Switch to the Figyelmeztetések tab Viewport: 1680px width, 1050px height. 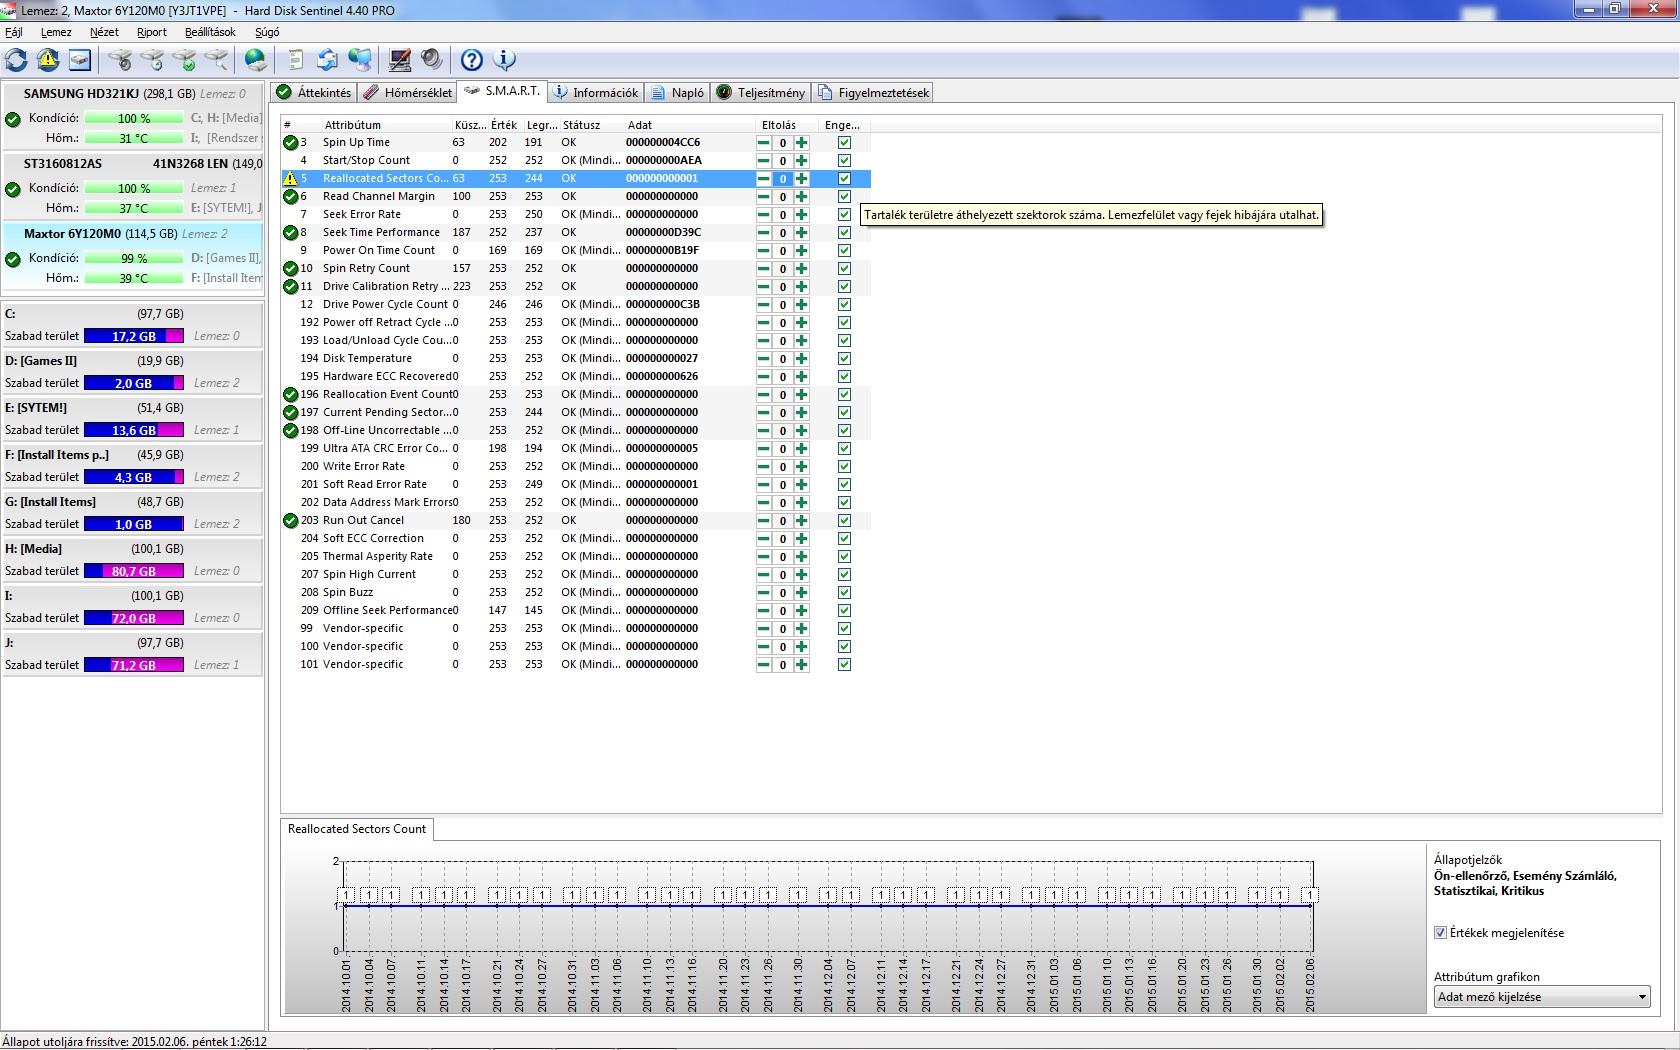(x=874, y=93)
